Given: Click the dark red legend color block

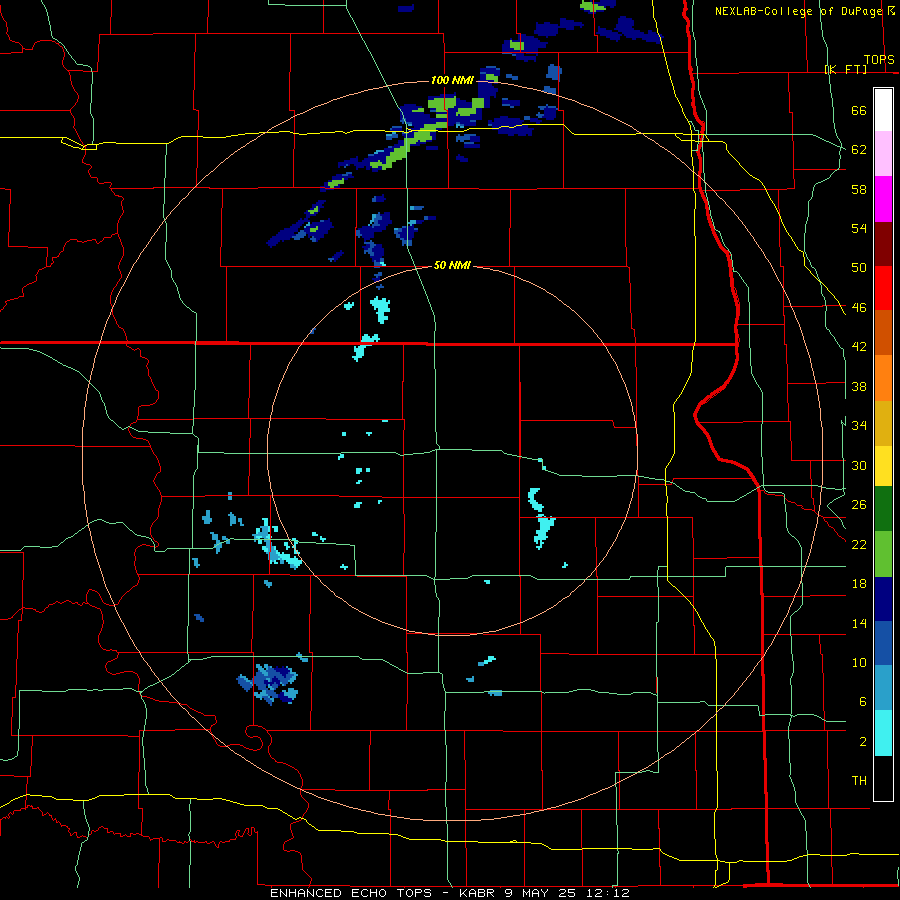Looking at the screenshot, I should (883, 244).
